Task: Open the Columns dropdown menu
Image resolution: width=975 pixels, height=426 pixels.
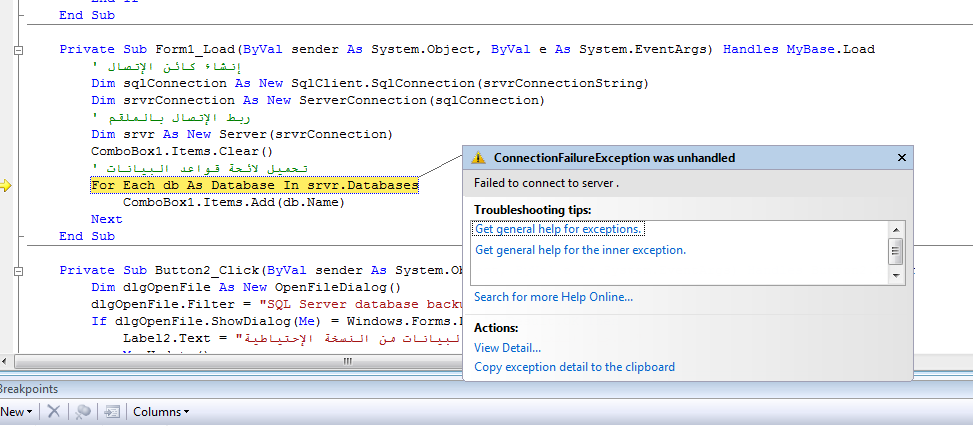Action: point(161,412)
